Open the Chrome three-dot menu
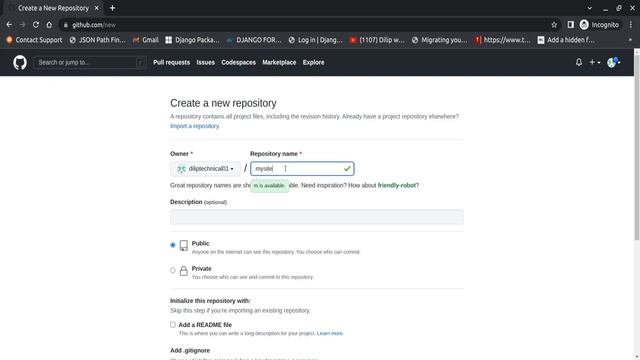 point(631,25)
